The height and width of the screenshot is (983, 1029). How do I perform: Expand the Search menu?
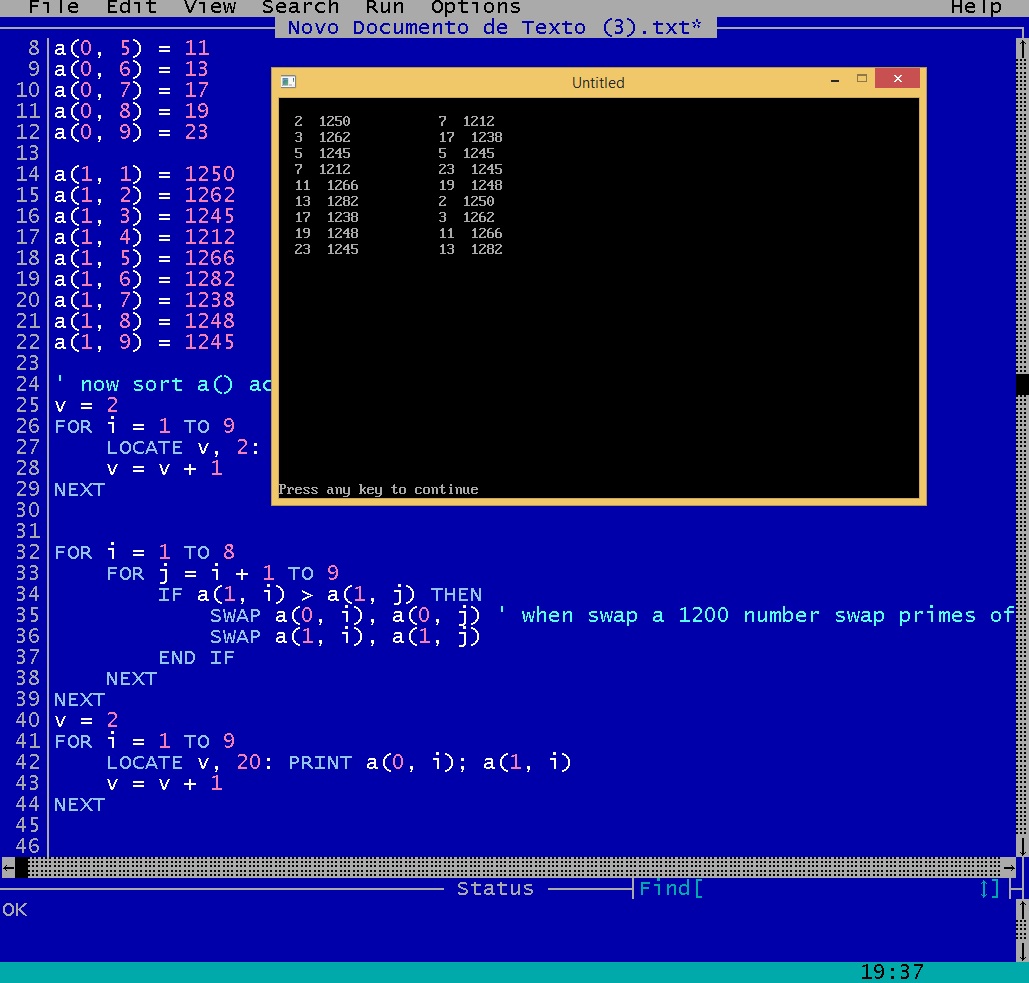(300, 8)
